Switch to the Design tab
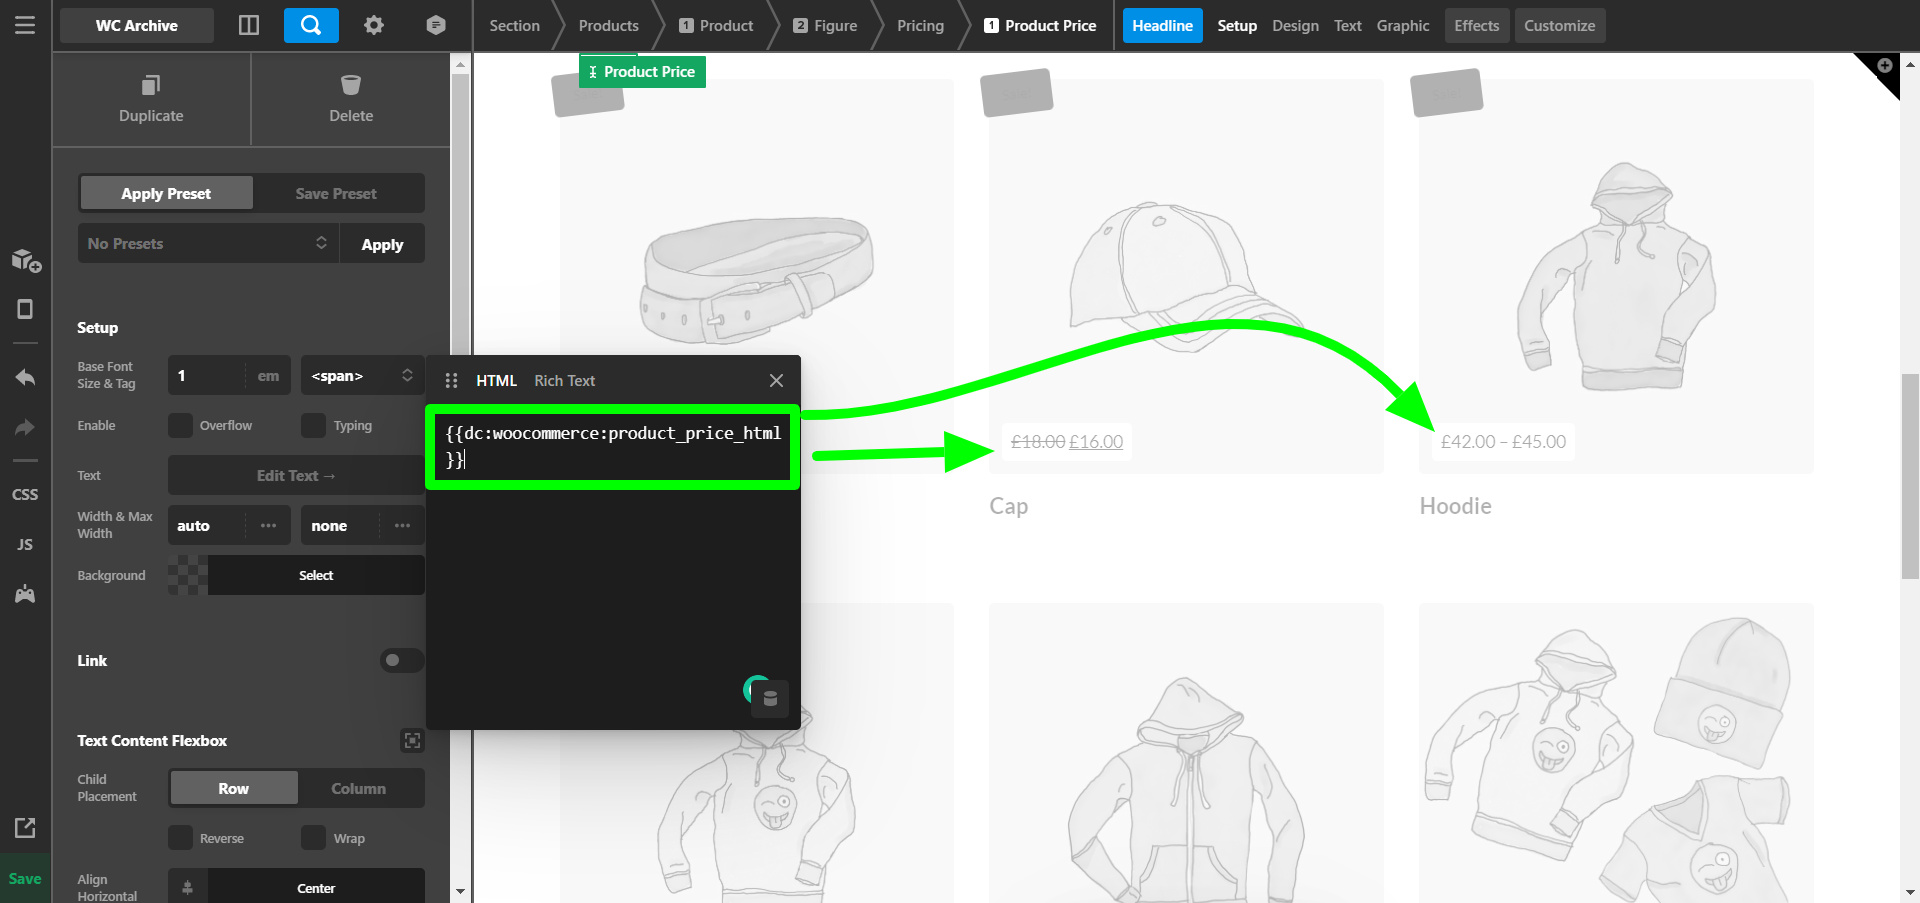This screenshot has height=903, width=1920. click(1295, 25)
